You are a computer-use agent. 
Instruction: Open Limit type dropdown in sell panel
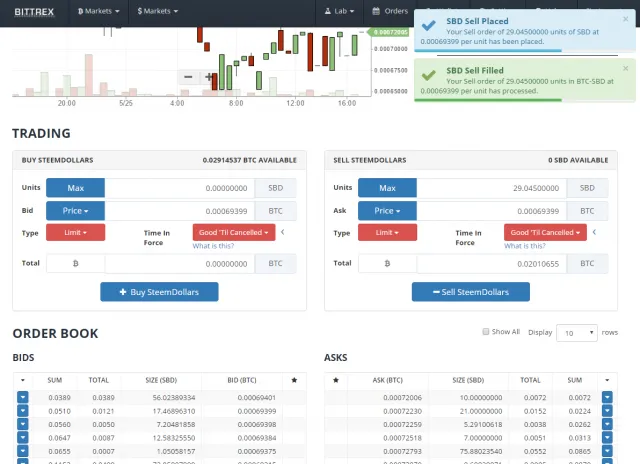coord(387,232)
